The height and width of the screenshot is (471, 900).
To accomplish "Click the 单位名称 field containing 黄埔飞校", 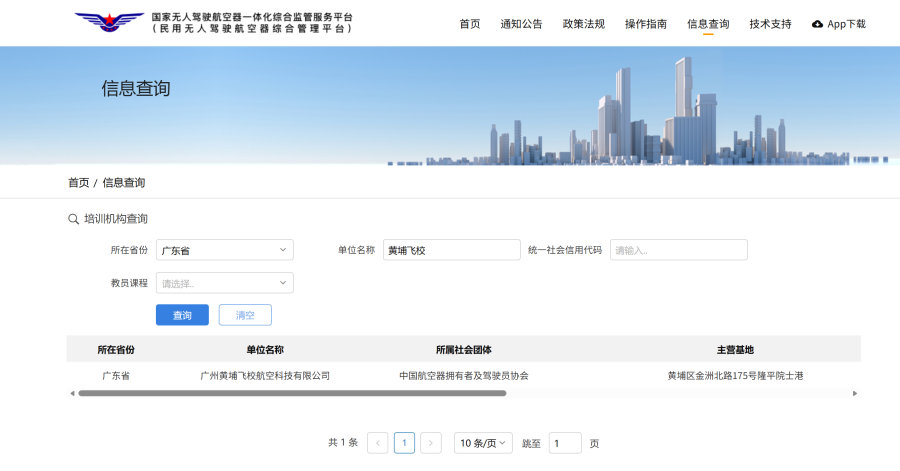I will (452, 250).
